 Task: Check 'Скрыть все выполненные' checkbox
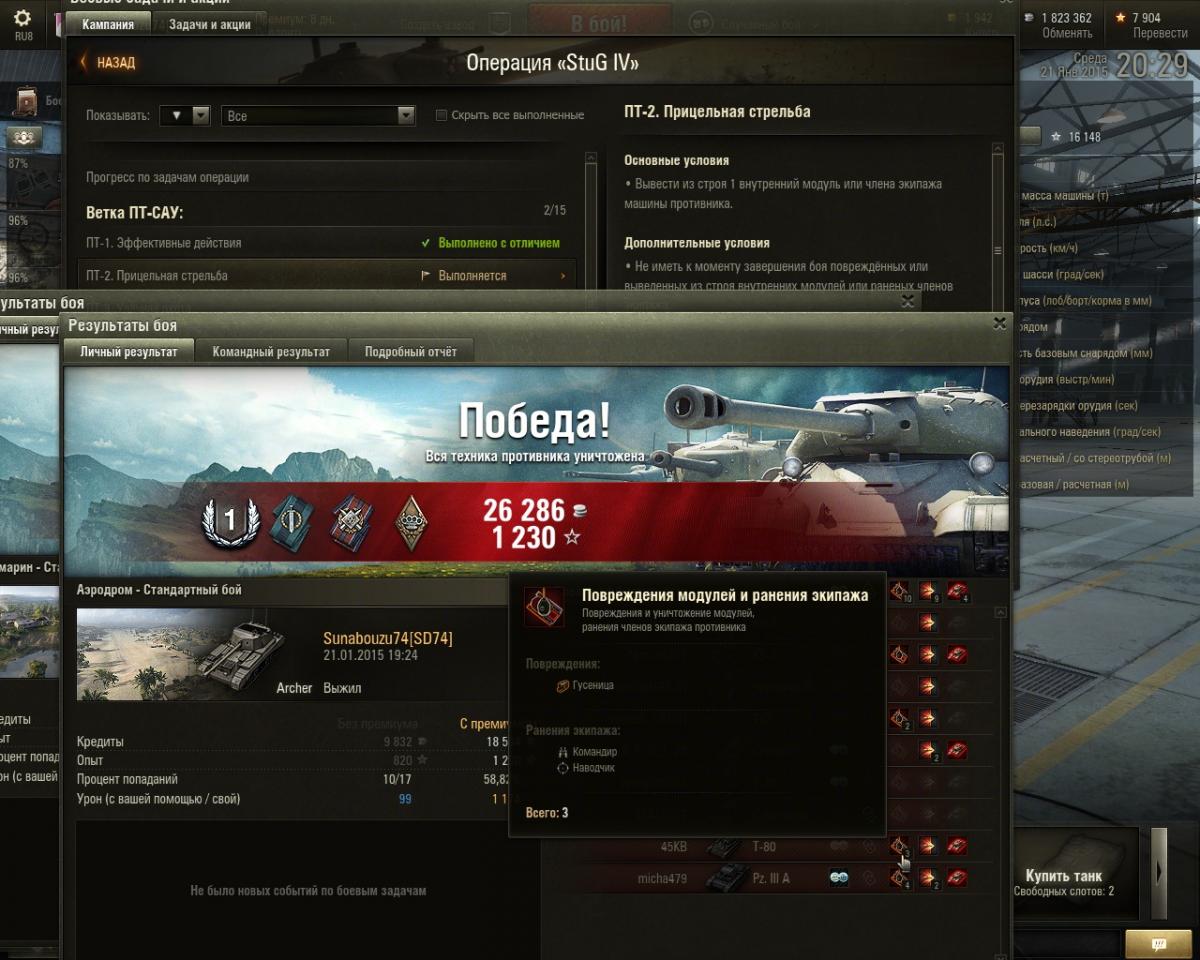(441, 116)
